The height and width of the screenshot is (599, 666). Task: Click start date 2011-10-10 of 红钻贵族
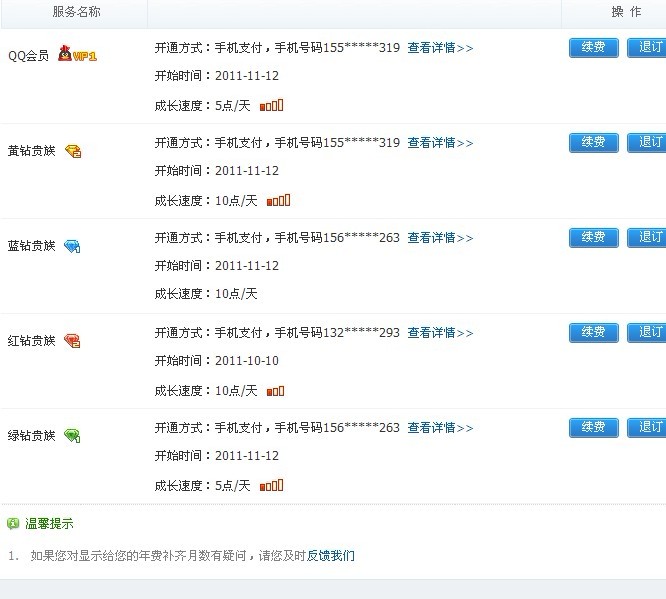247,361
